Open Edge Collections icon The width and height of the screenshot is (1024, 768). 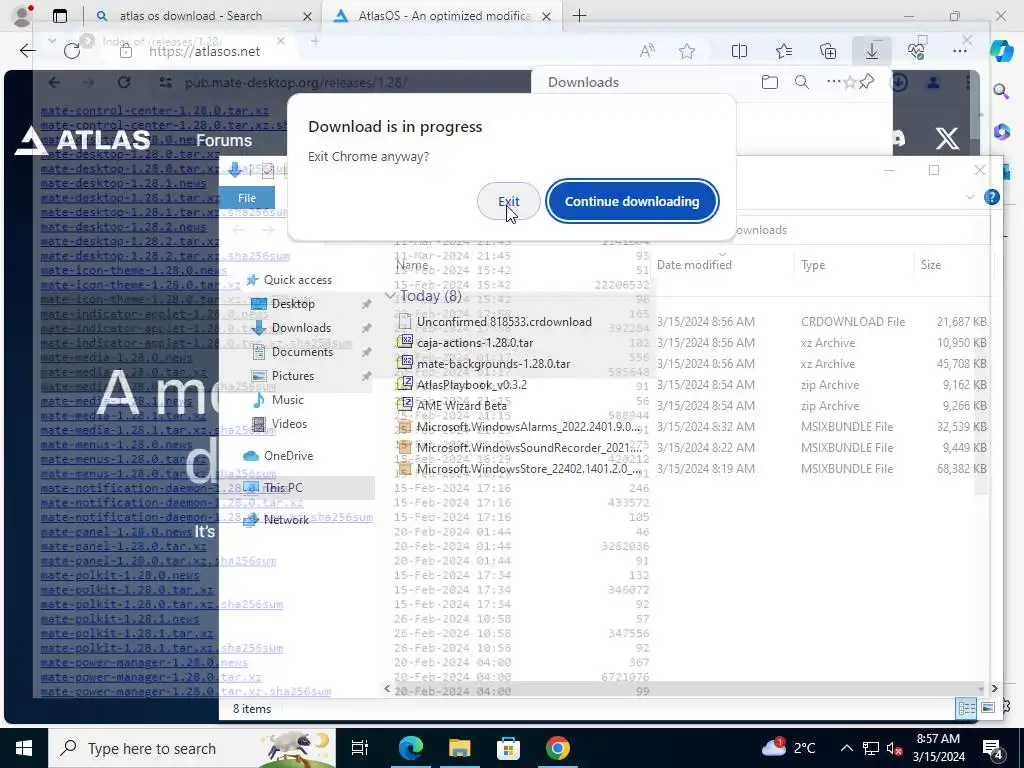pyautogui.click(x=828, y=51)
